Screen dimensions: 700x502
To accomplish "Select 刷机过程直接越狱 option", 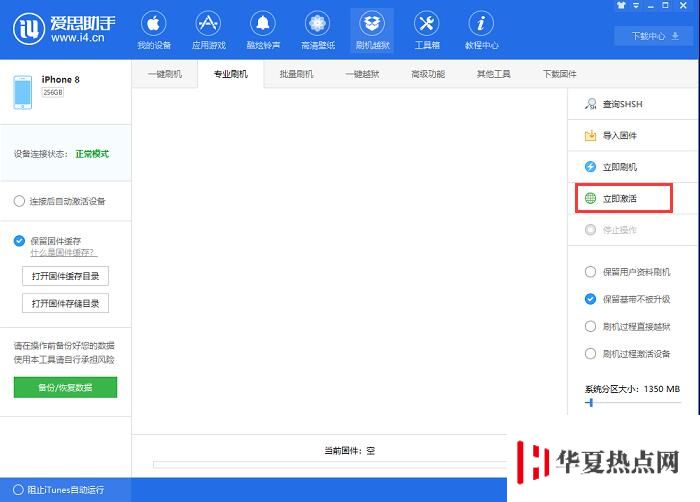I will click(590, 326).
